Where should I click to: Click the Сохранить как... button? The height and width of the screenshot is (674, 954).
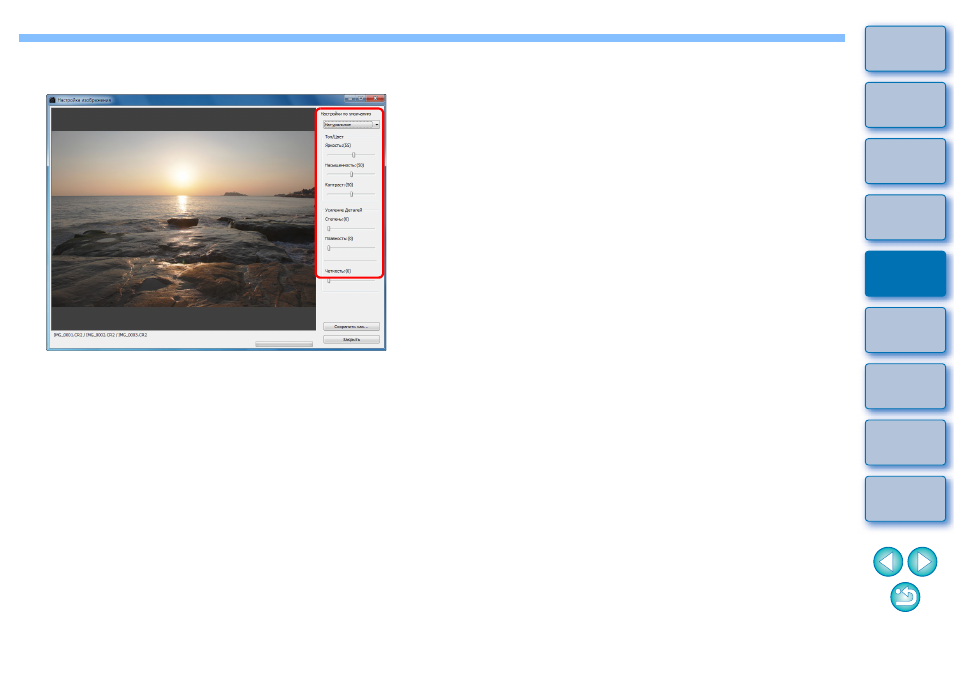tap(351, 327)
